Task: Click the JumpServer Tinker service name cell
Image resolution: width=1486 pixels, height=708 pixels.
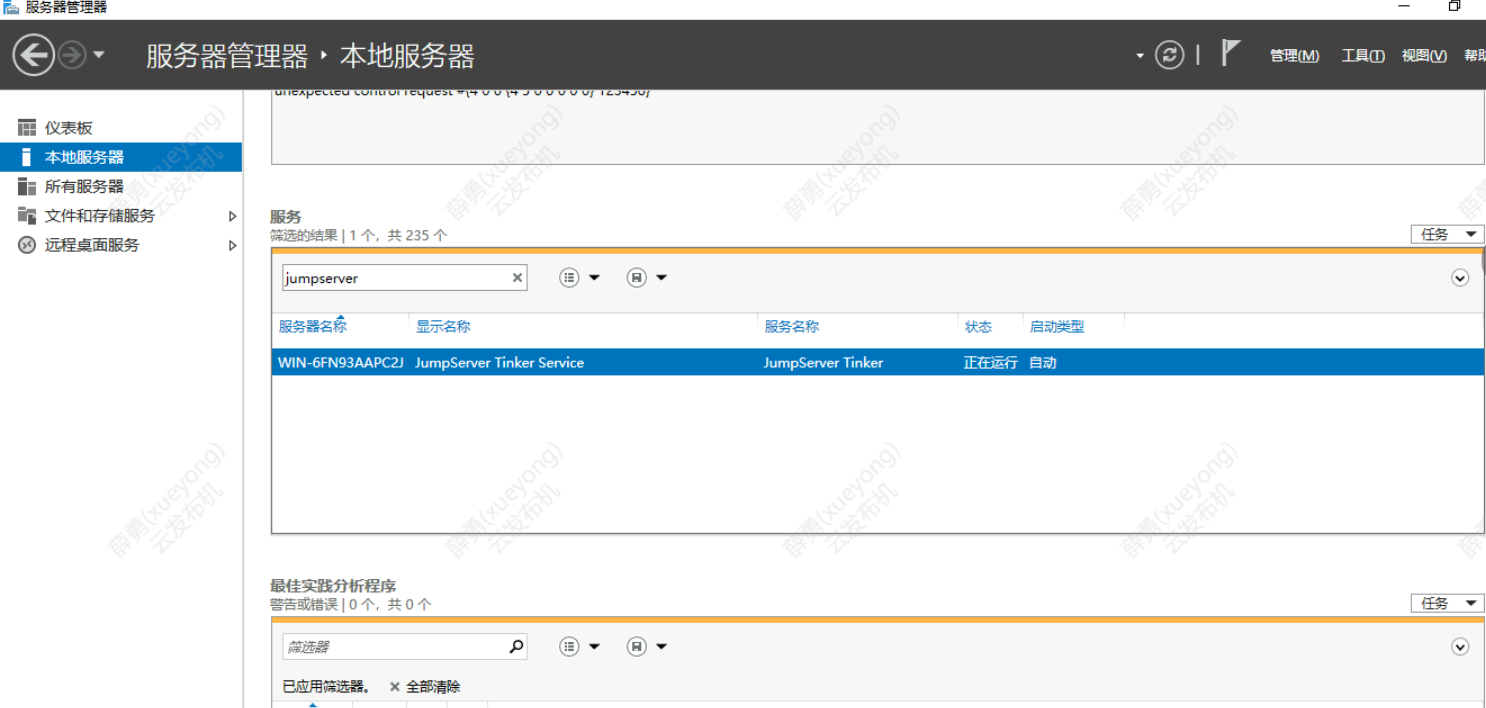Action: pyautogui.click(x=824, y=363)
